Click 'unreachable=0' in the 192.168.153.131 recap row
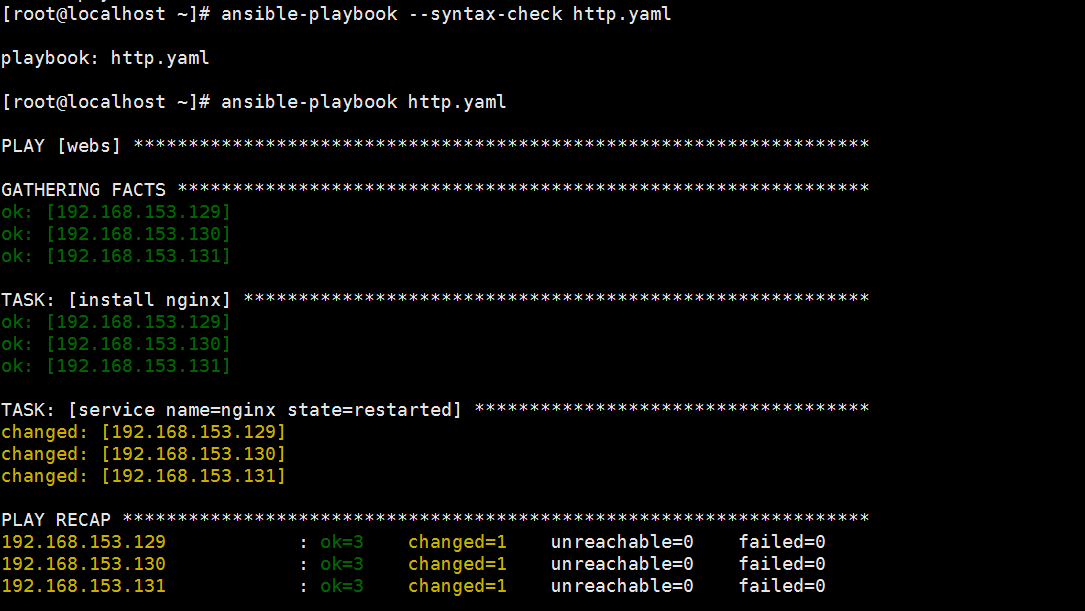Screen dimensions: 1085x611 [622, 586]
